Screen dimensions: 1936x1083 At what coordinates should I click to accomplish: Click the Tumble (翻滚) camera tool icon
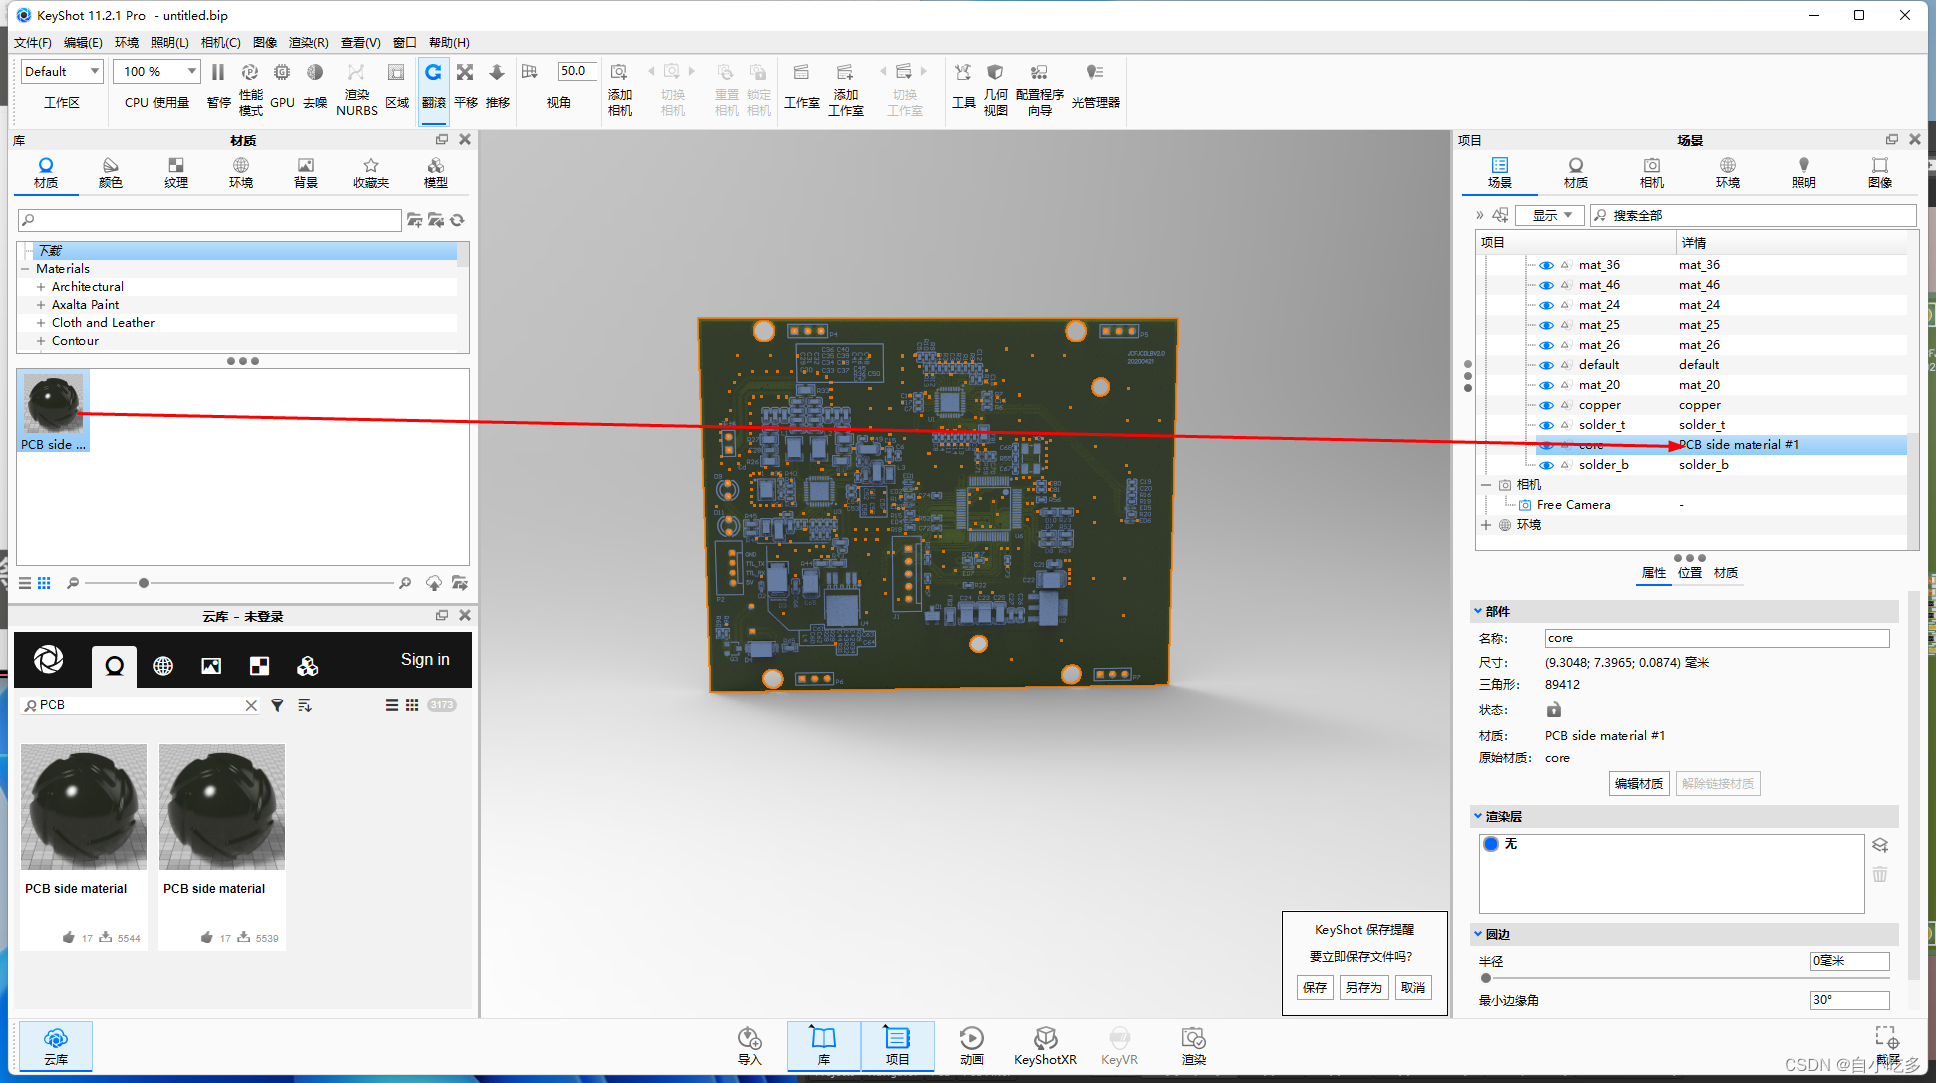pyautogui.click(x=433, y=73)
